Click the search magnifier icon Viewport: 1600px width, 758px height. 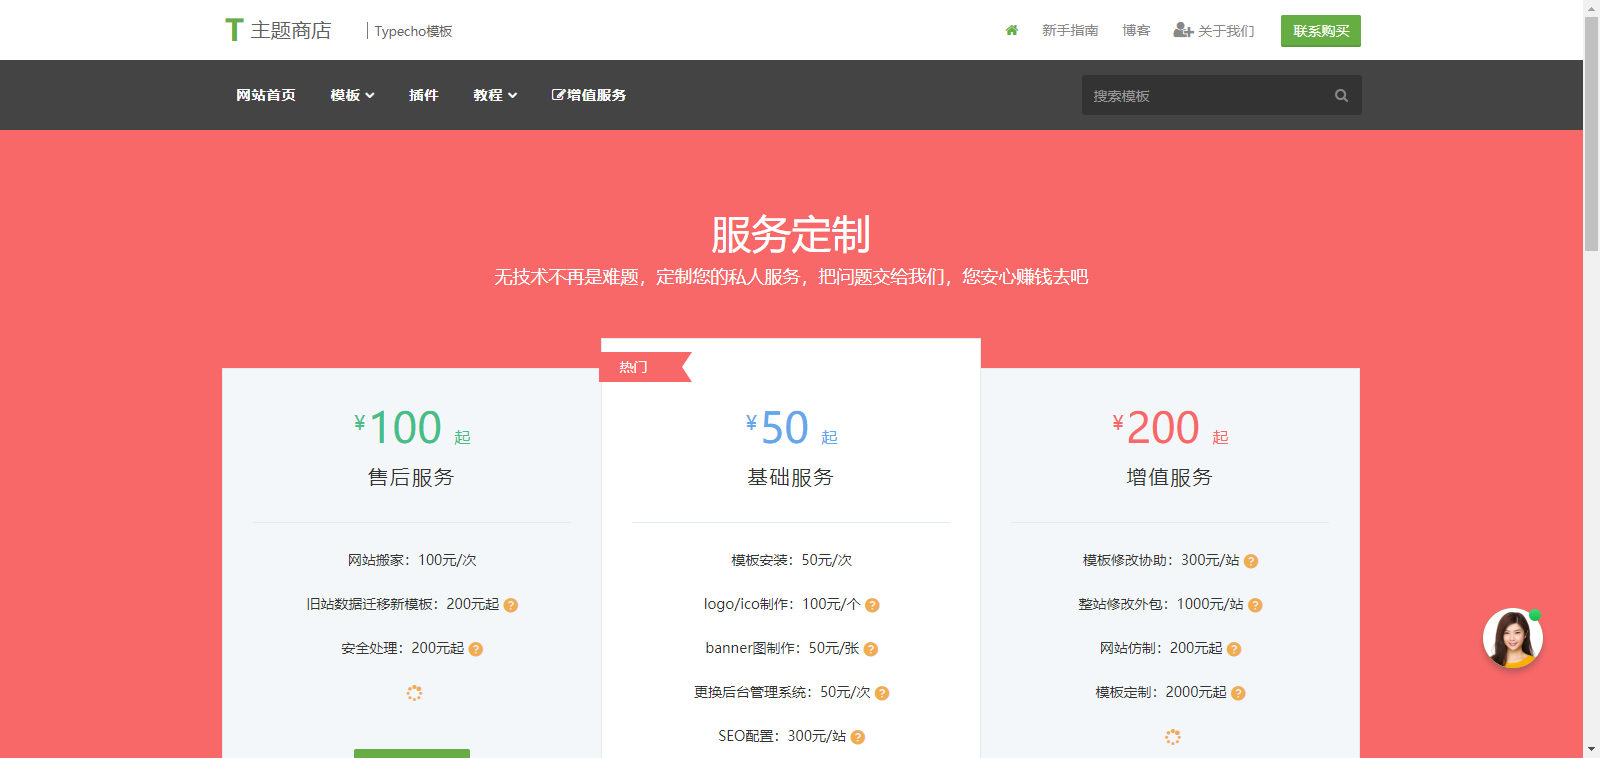click(x=1341, y=96)
